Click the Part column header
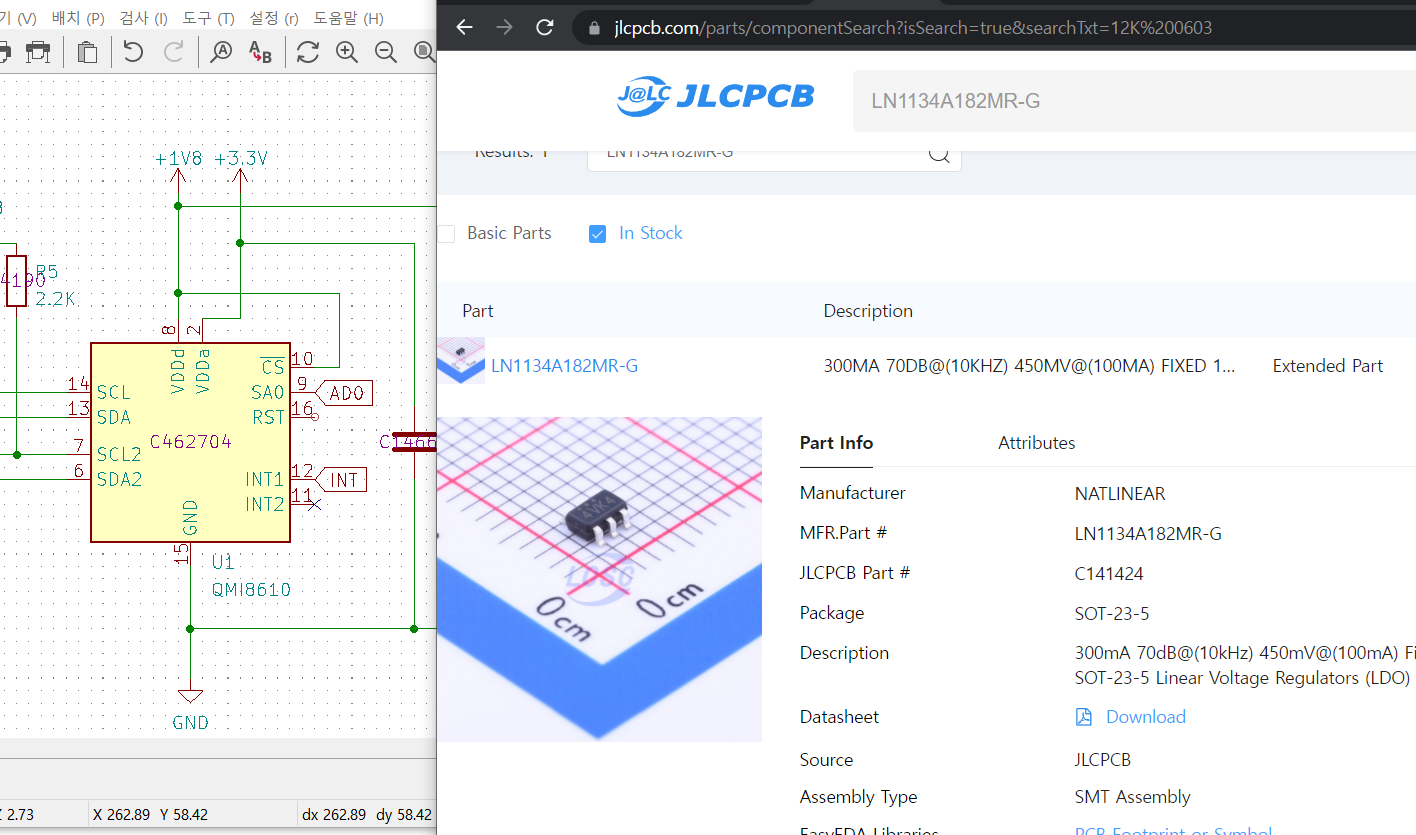The width and height of the screenshot is (1416, 835). point(477,311)
